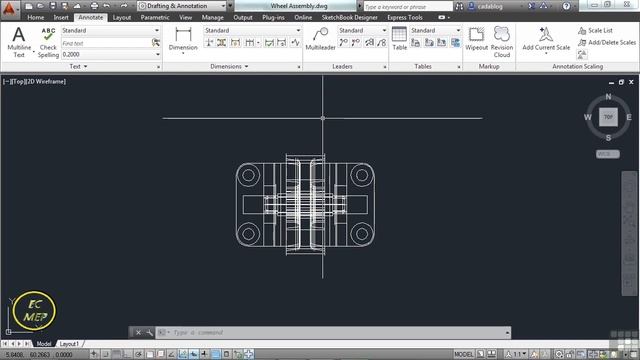Toggle Ortho Mode in the status bar
Viewport: 640px width, 360px height.
(128, 354)
